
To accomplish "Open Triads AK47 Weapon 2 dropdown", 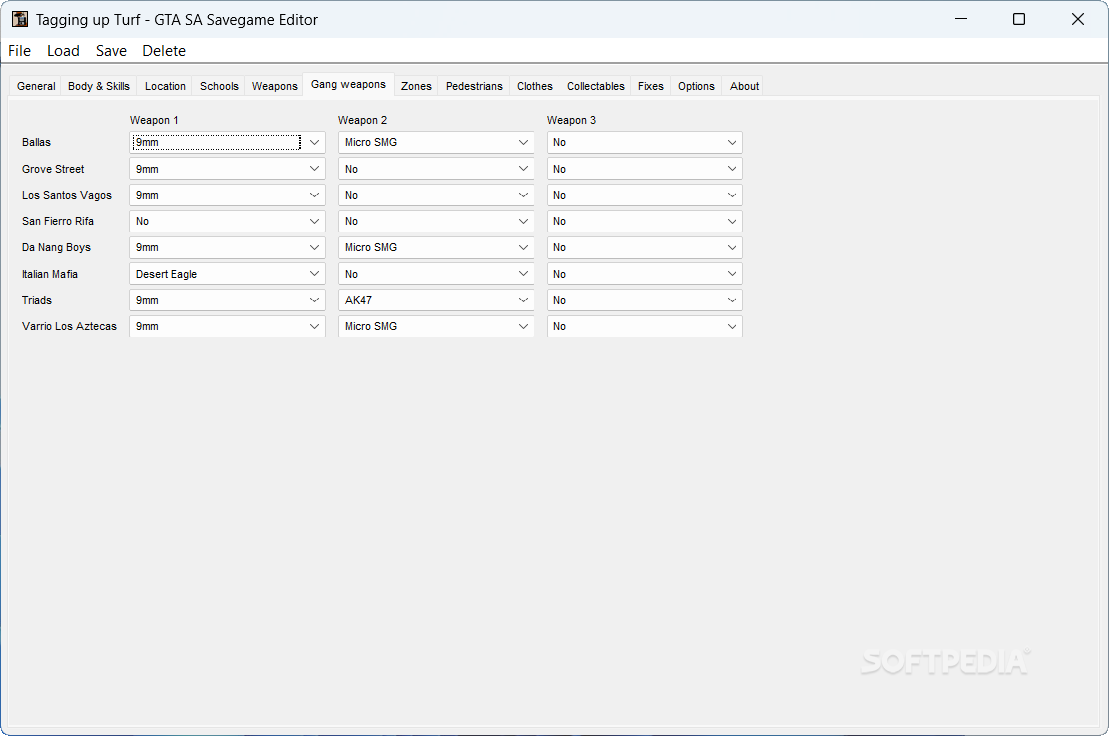I will coord(436,300).
